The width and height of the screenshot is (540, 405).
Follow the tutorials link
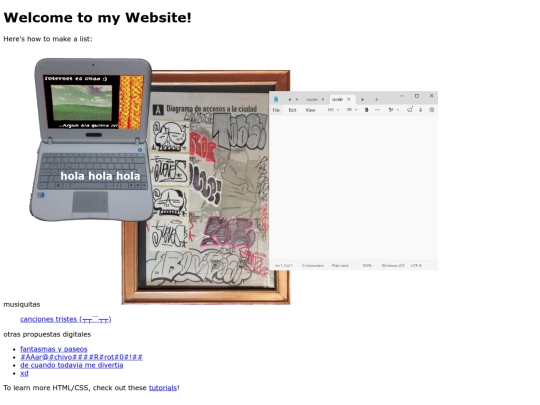pyautogui.click(x=163, y=388)
